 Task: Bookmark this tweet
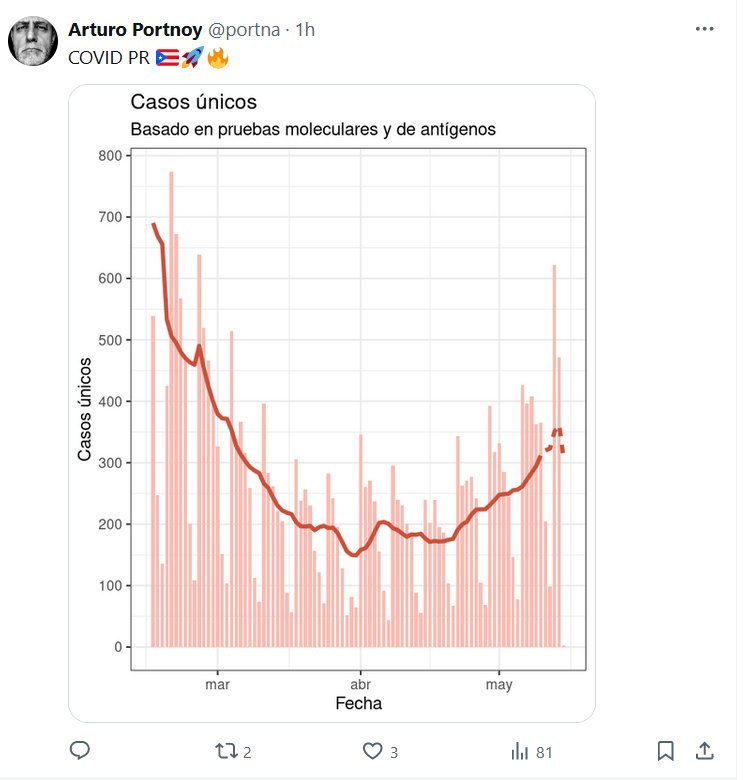tap(665, 751)
